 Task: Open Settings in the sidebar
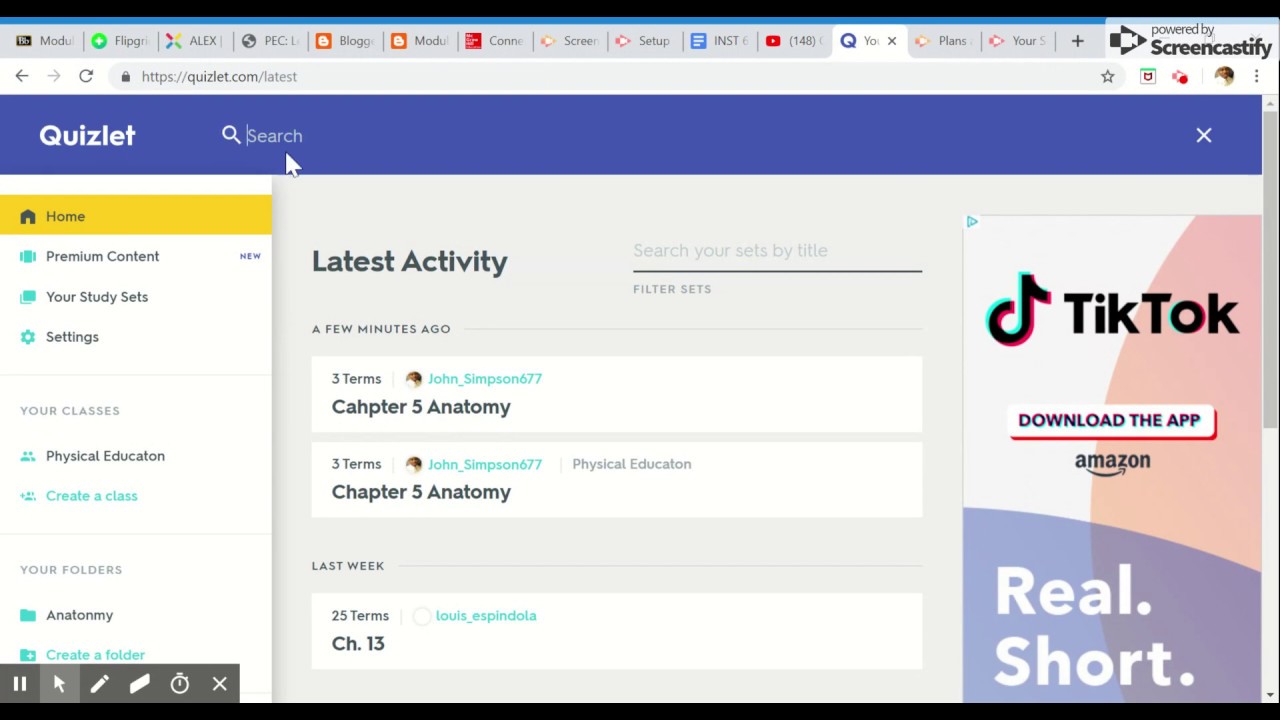point(135,337)
